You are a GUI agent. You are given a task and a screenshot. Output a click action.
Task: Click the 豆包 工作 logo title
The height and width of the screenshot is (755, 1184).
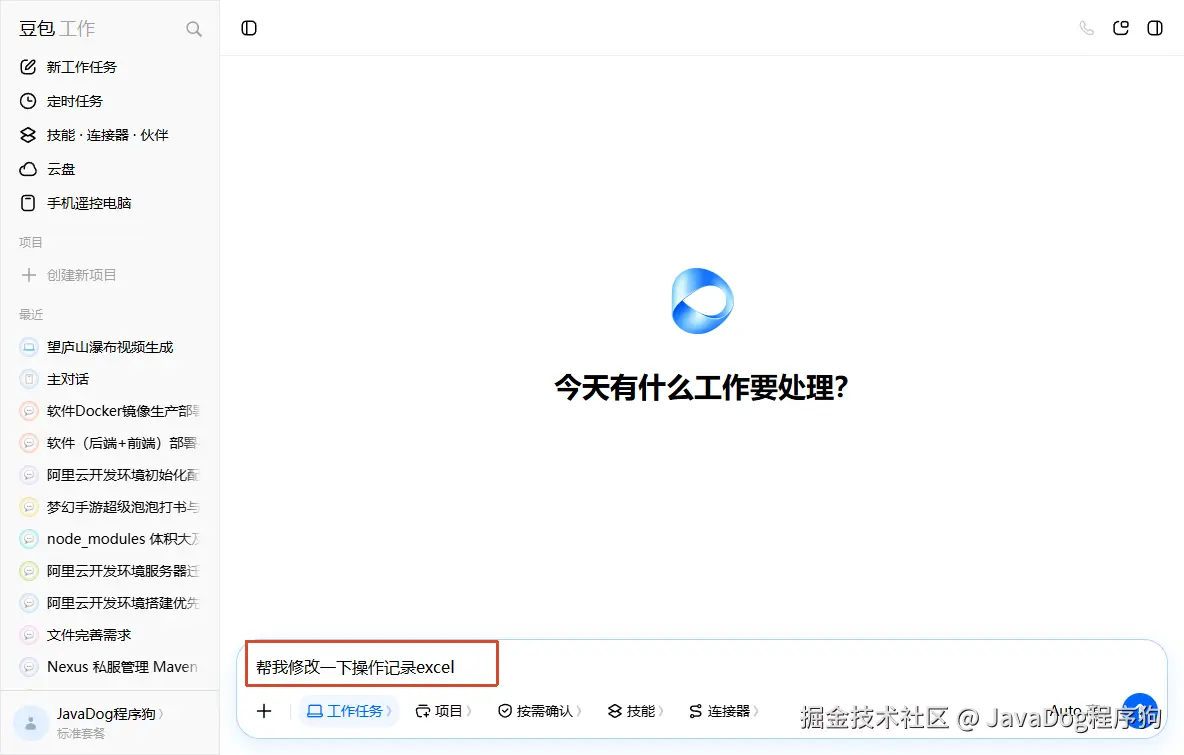[x=57, y=29]
